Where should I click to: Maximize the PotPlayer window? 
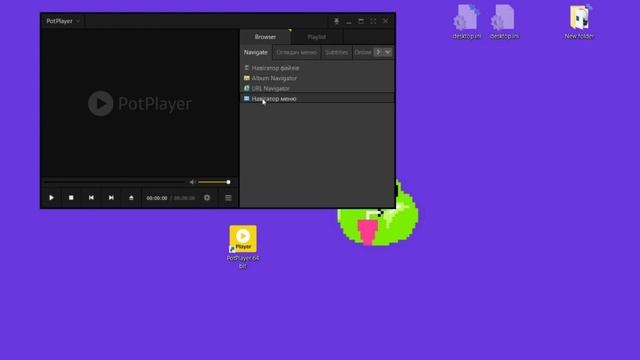361,21
